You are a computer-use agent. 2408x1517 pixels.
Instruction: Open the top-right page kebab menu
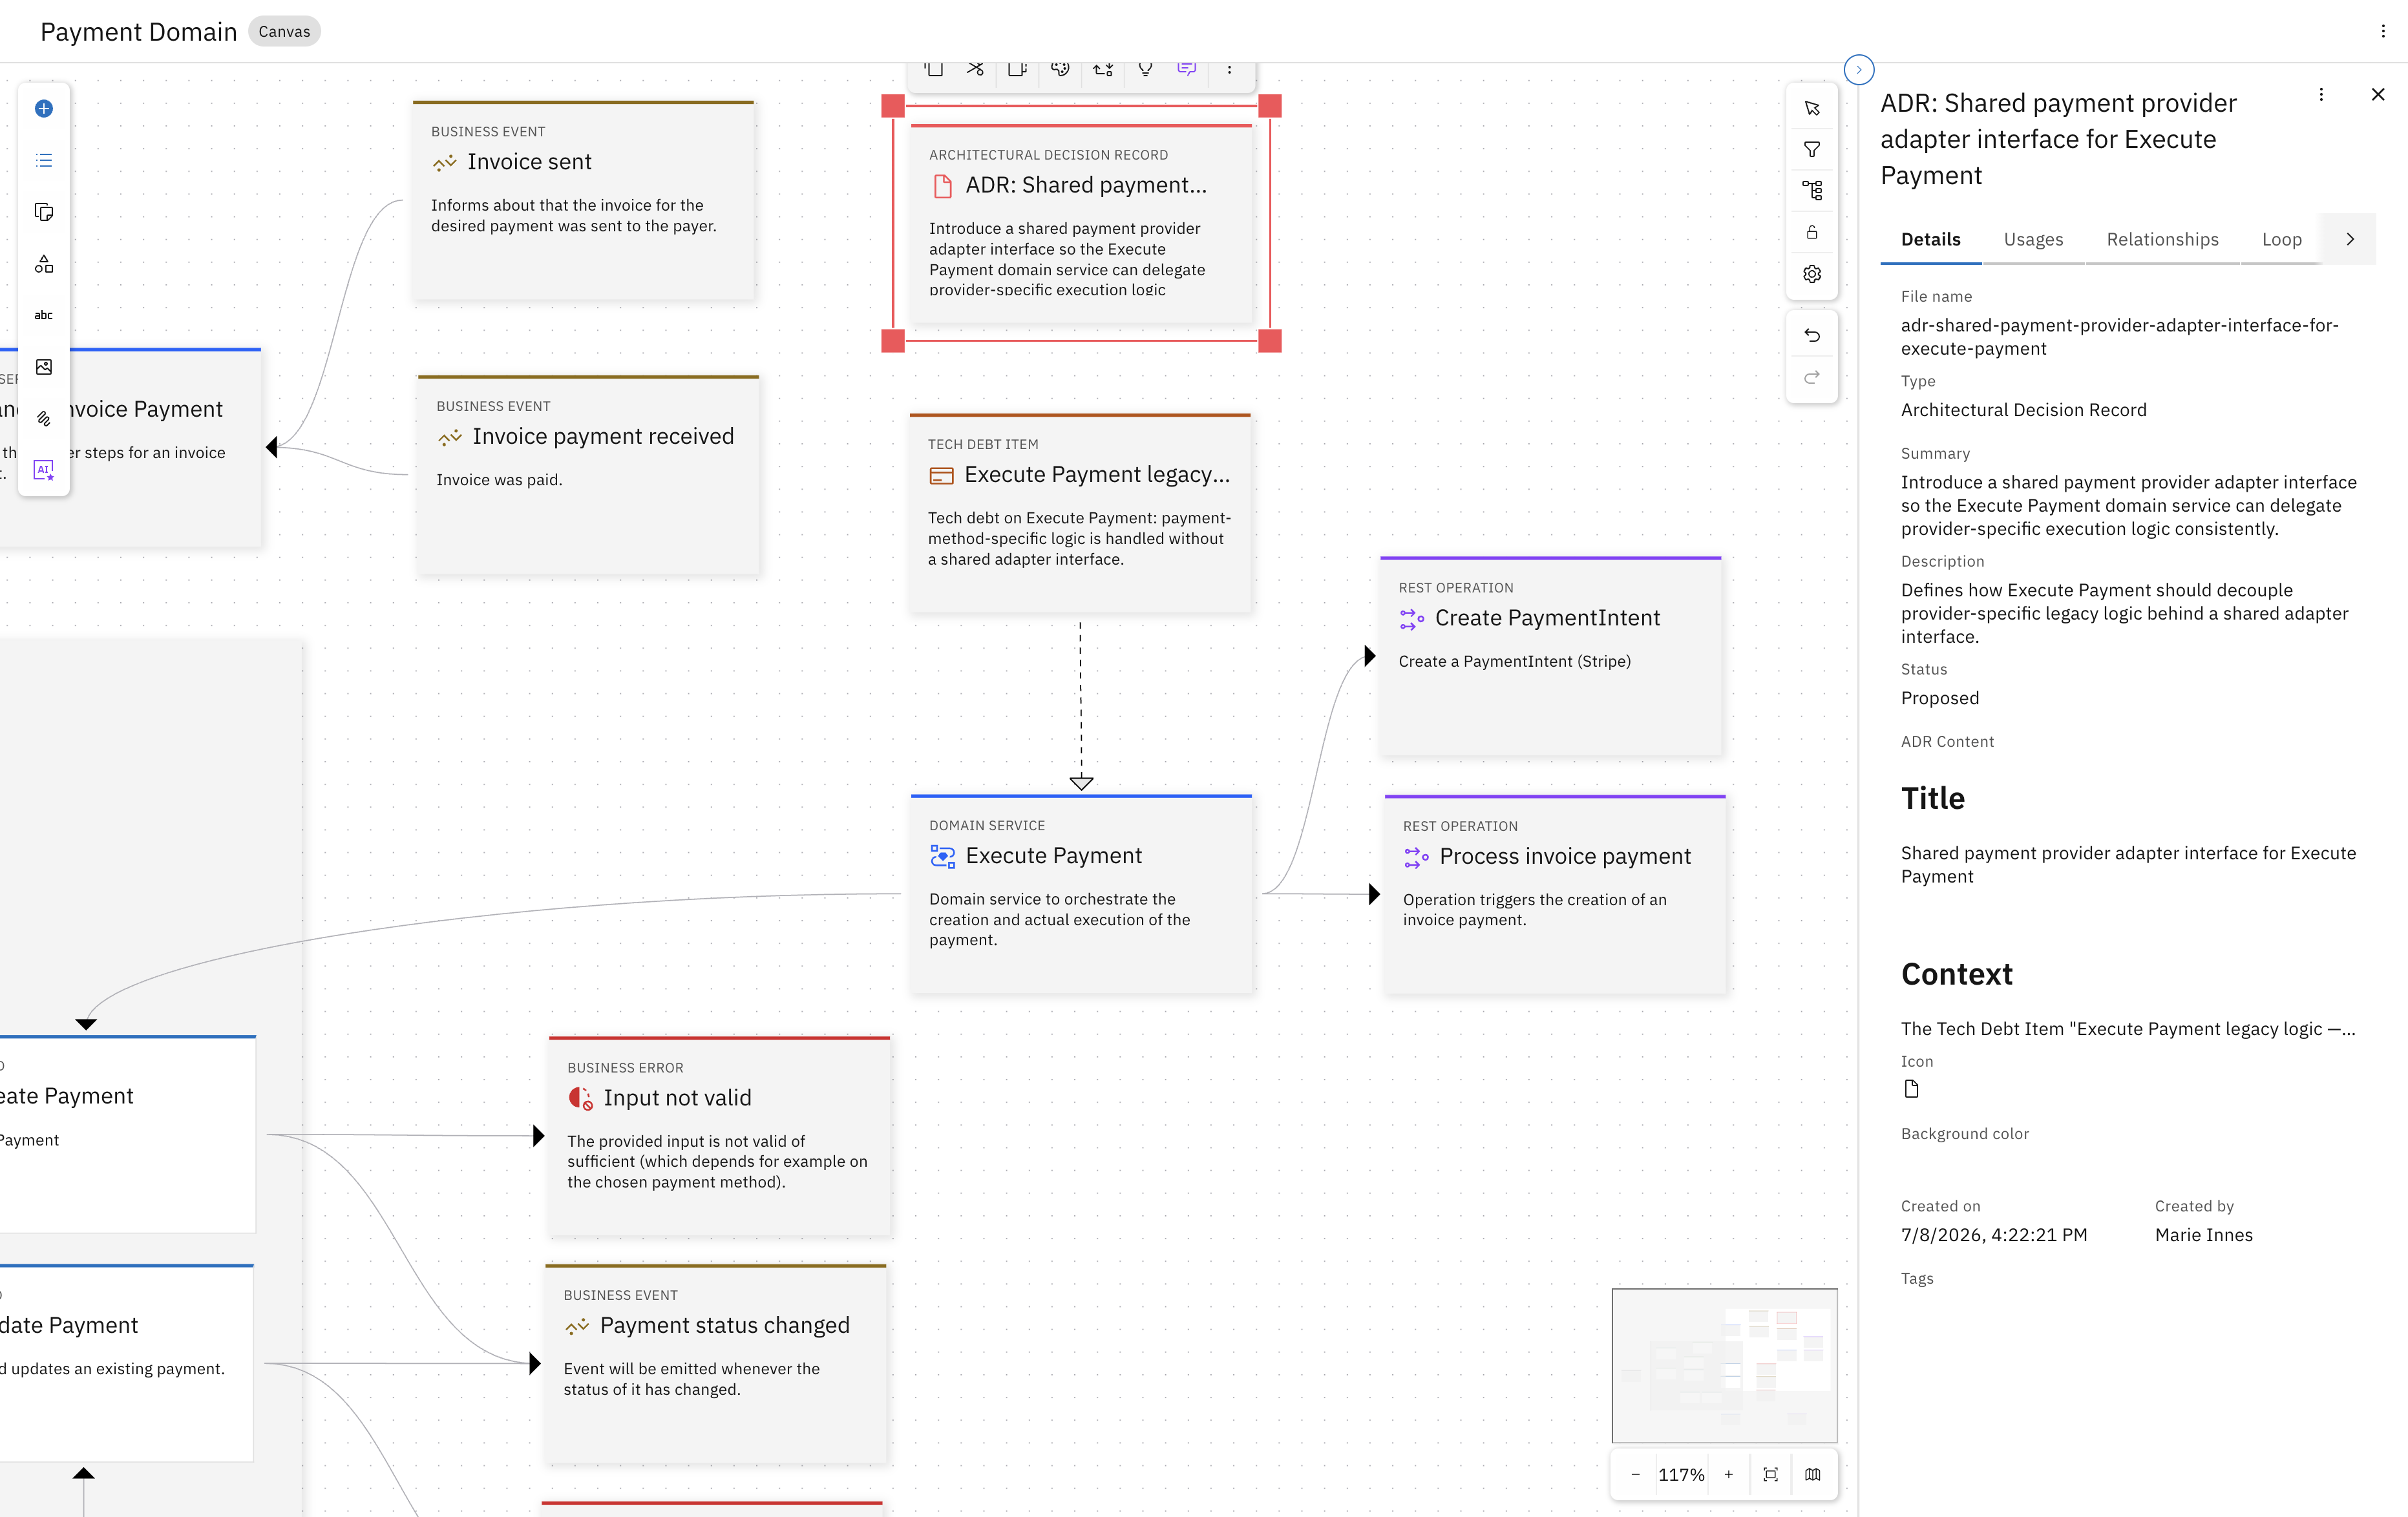[2383, 31]
